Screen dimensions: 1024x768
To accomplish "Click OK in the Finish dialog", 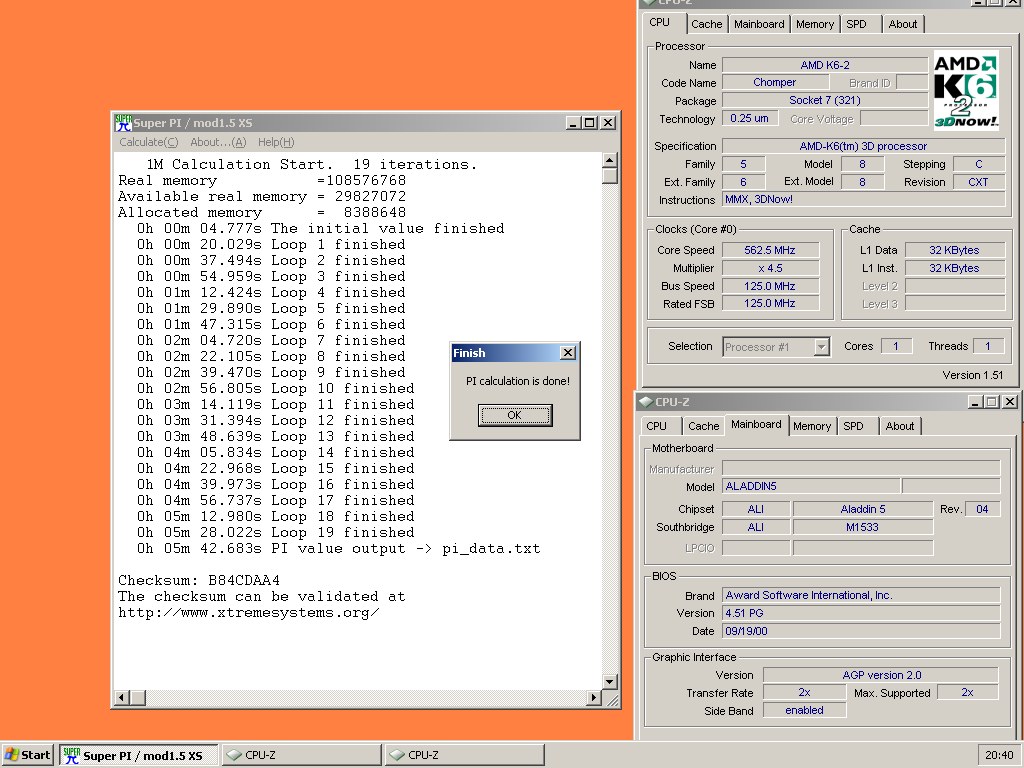I will click(x=515, y=415).
